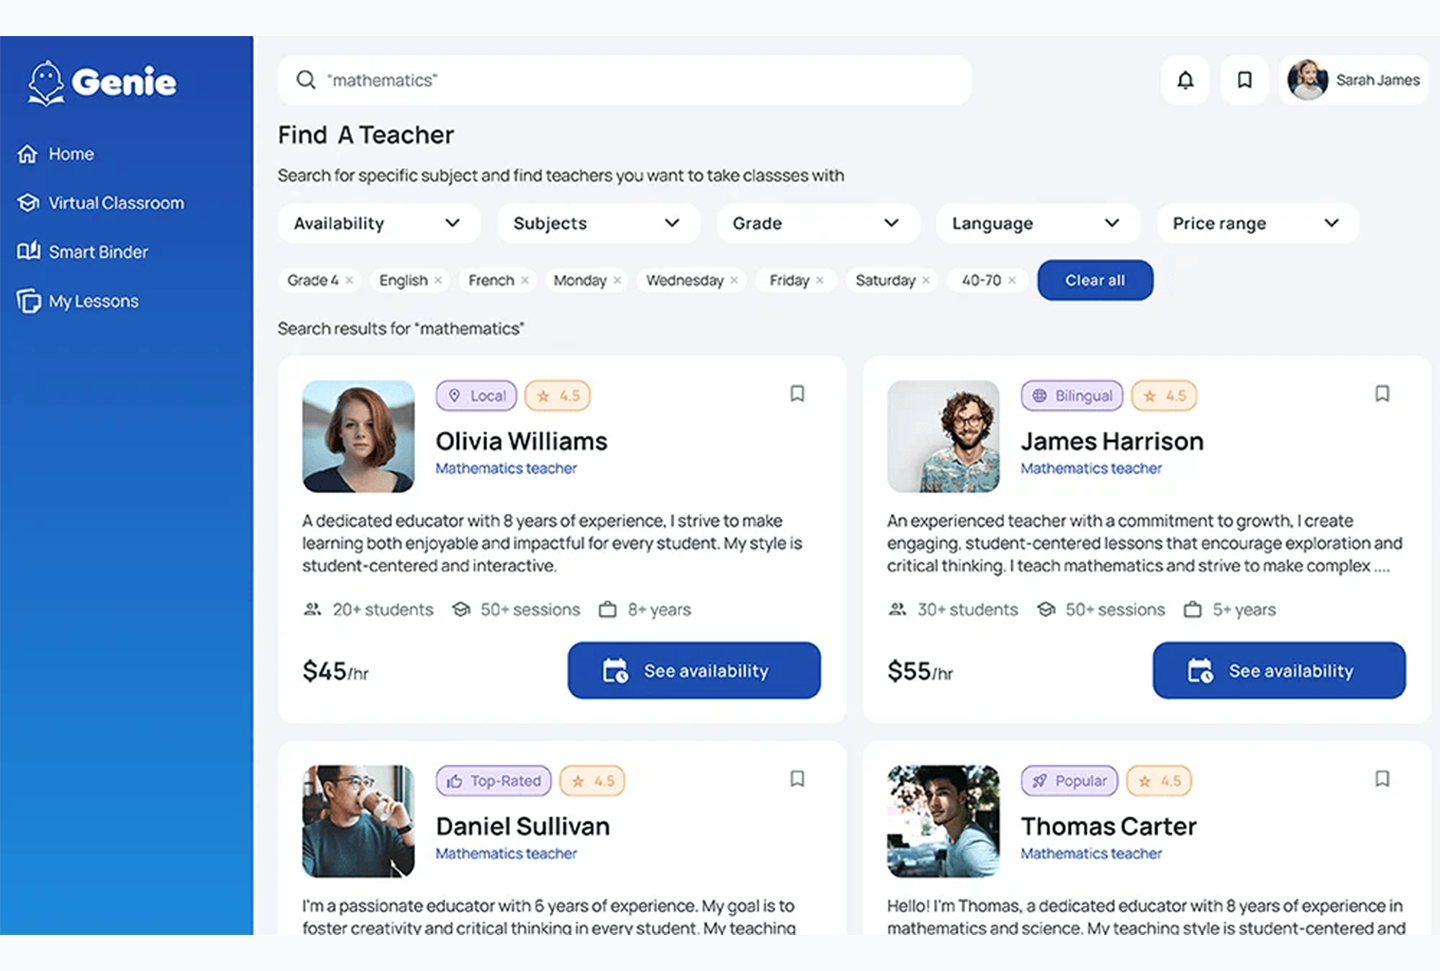Remove the Grade 4 filter chip
Image resolution: width=1440 pixels, height=971 pixels.
tap(349, 281)
